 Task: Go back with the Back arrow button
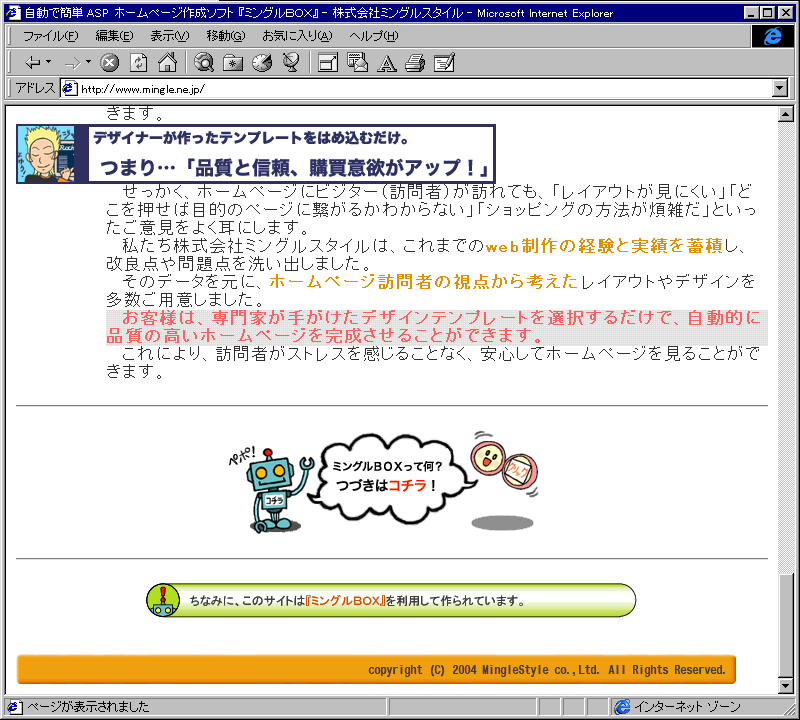[x=33, y=63]
